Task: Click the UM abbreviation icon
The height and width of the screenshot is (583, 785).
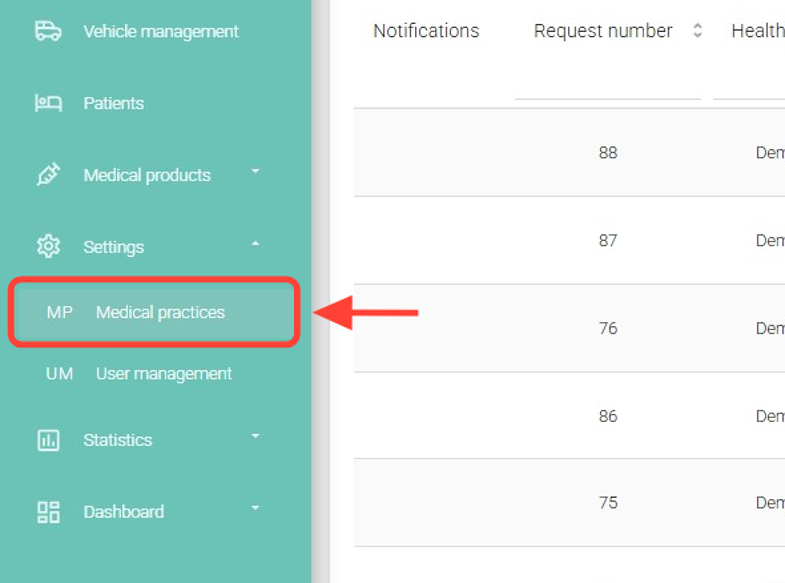Action: (59, 374)
